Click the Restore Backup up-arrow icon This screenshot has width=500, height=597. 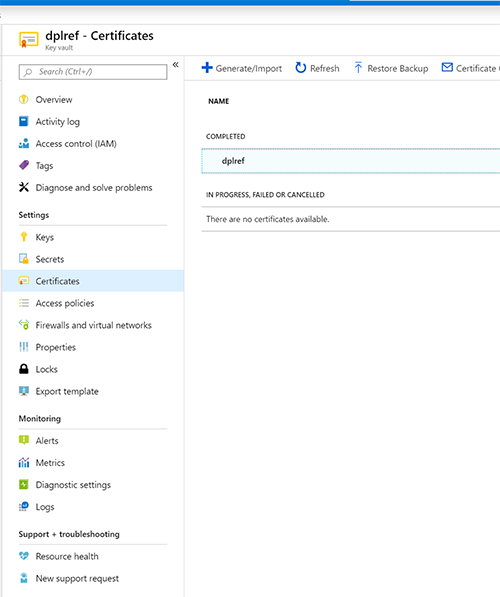(x=358, y=68)
